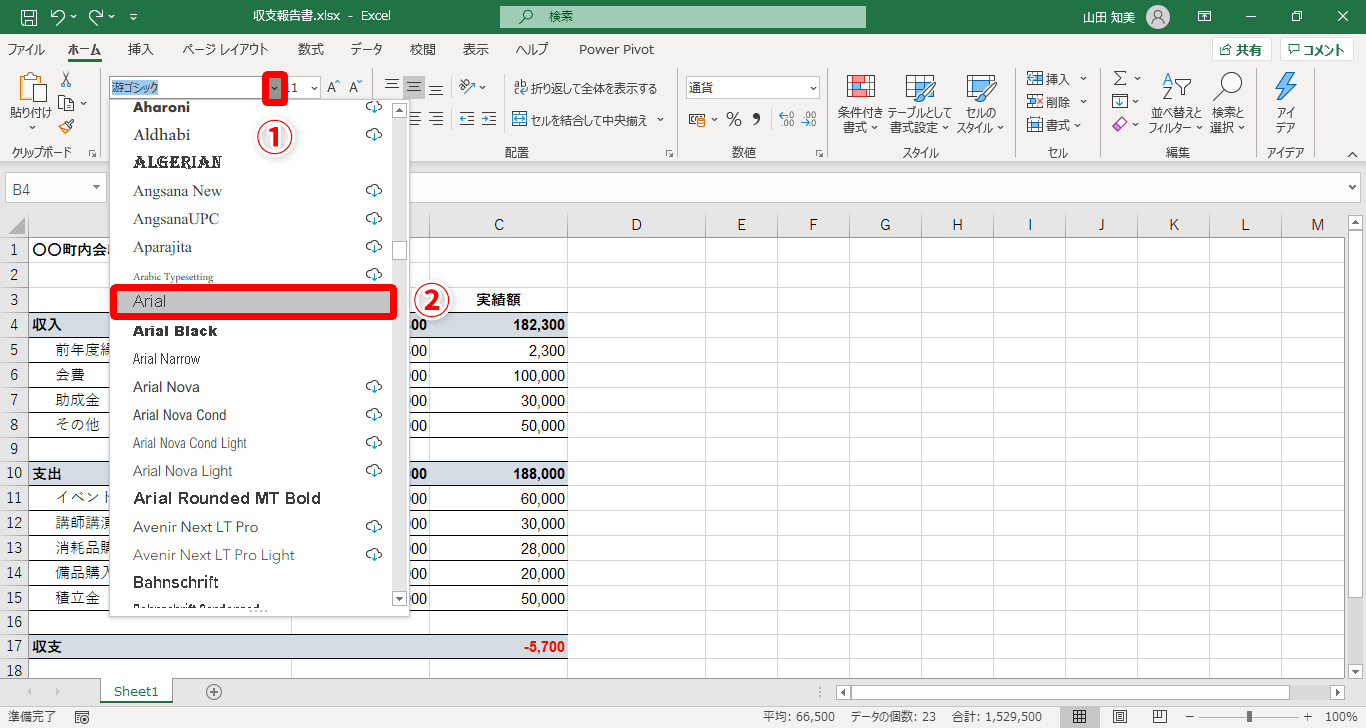Screen dimensions: 1366x728
Task: Open the font name dropdown arrow
Action: tap(275, 88)
